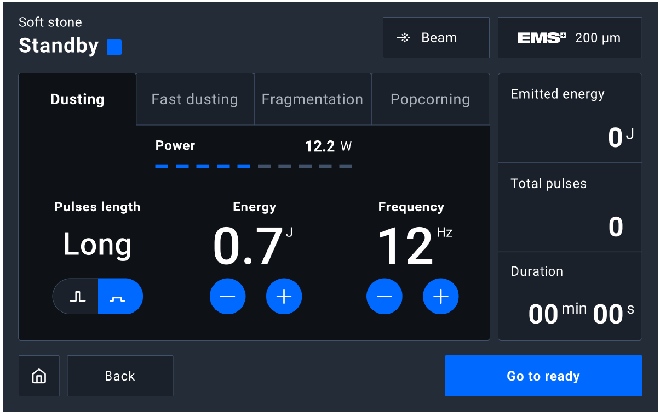Decrease energy with the minus button
Image resolution: width=660 pixels, height=414 pixels.
[227, 296]
